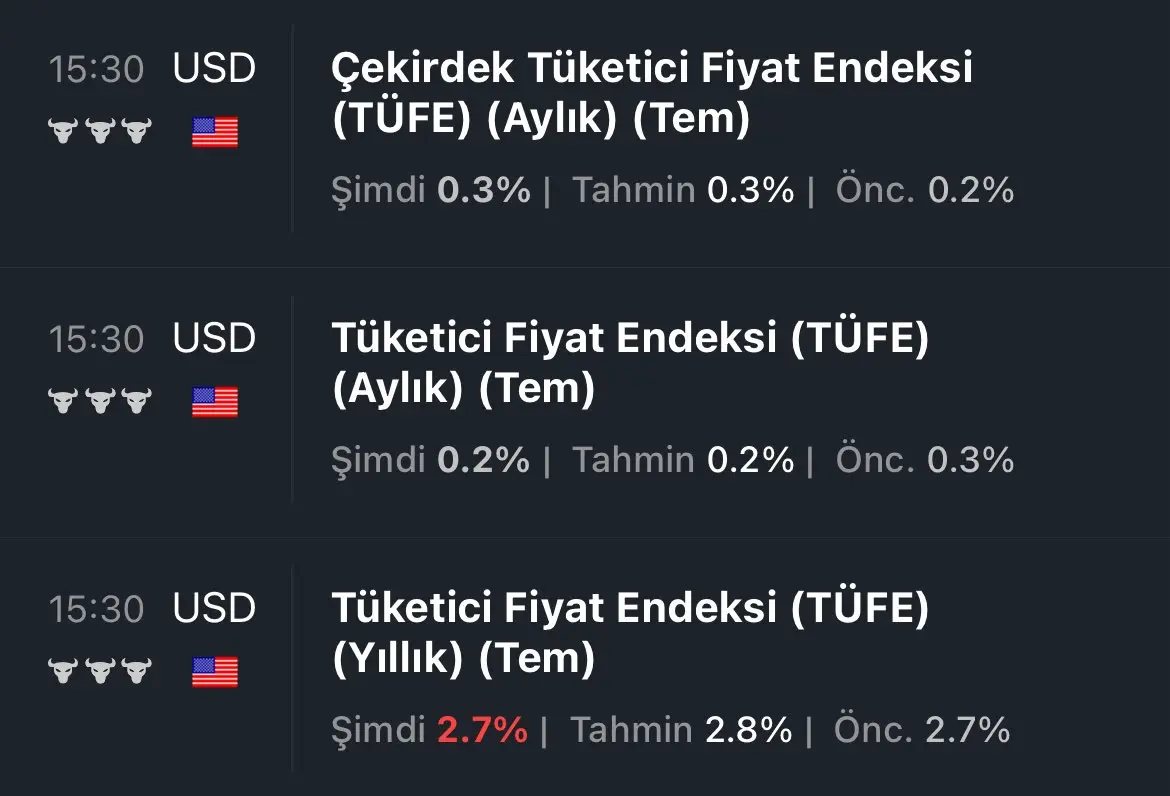Open the TÜFE (Yıllık) (Tem) event title
The image size is (1170, 796).
pos(631,633)
